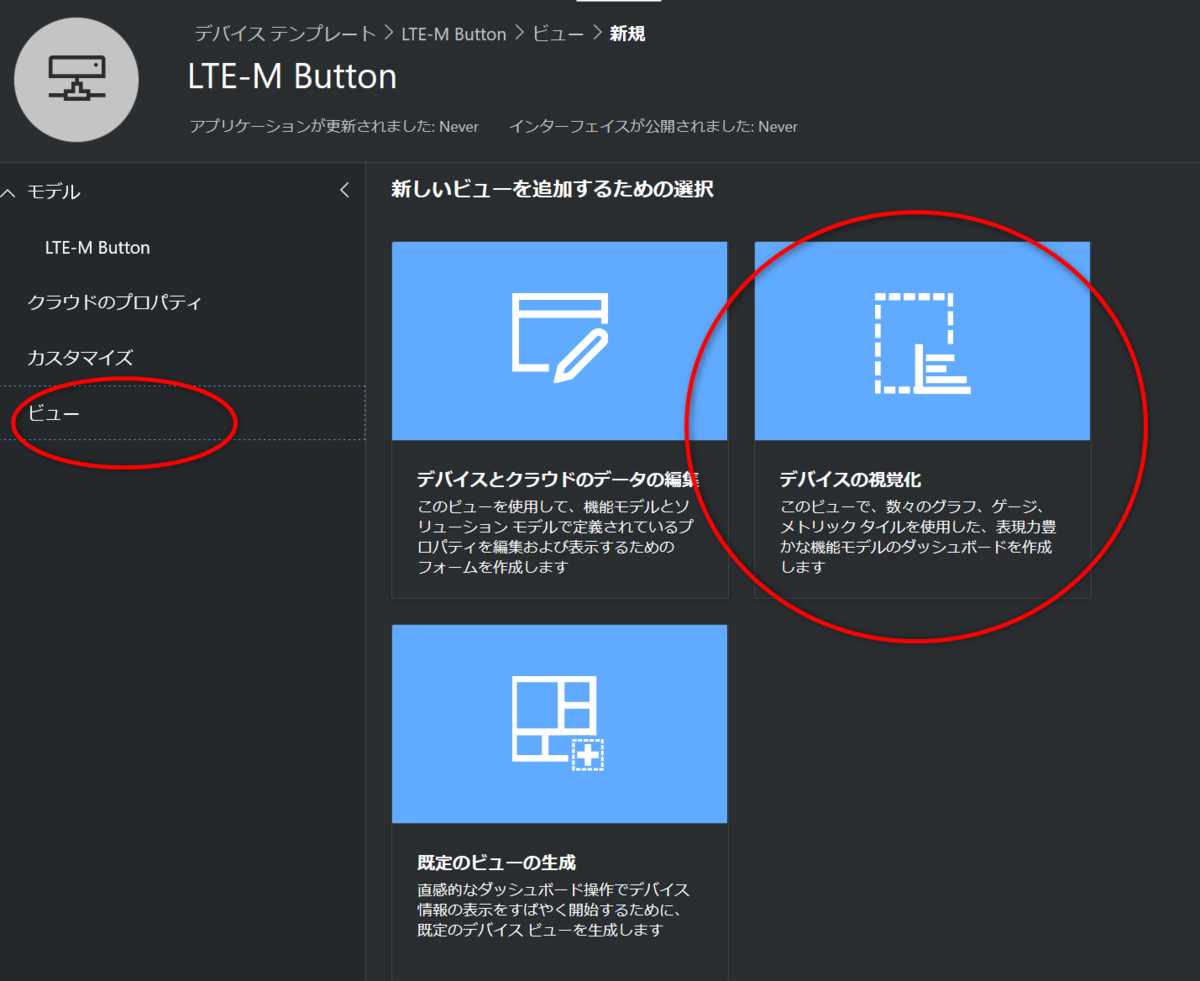Screen dimensions: 1200x981
Task: Choose the 既定のビューの生成 card title
Action: (496, 862)
